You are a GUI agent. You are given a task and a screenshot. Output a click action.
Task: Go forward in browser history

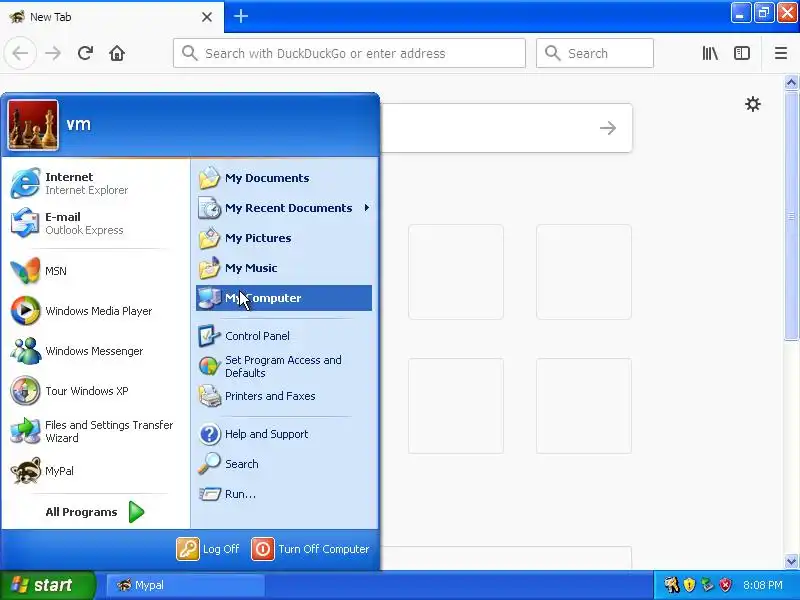pos(53,53)
